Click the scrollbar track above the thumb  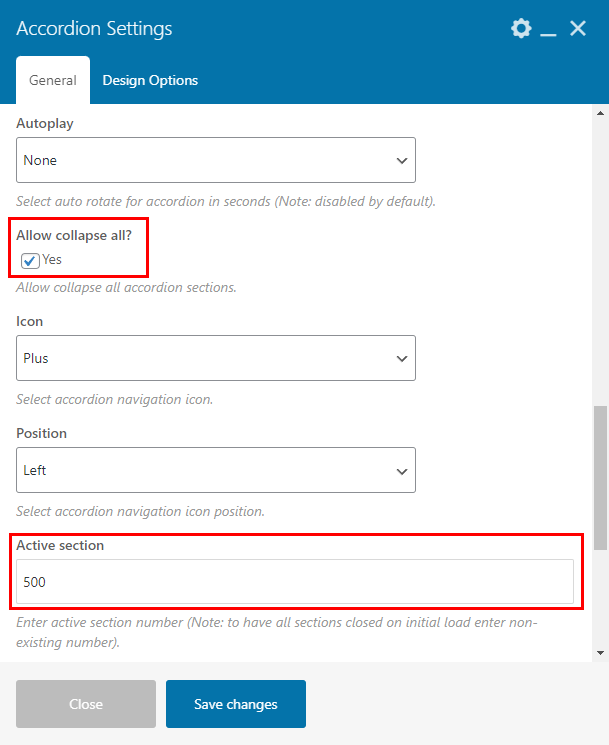pyautogui.click(x=600, y=261)
